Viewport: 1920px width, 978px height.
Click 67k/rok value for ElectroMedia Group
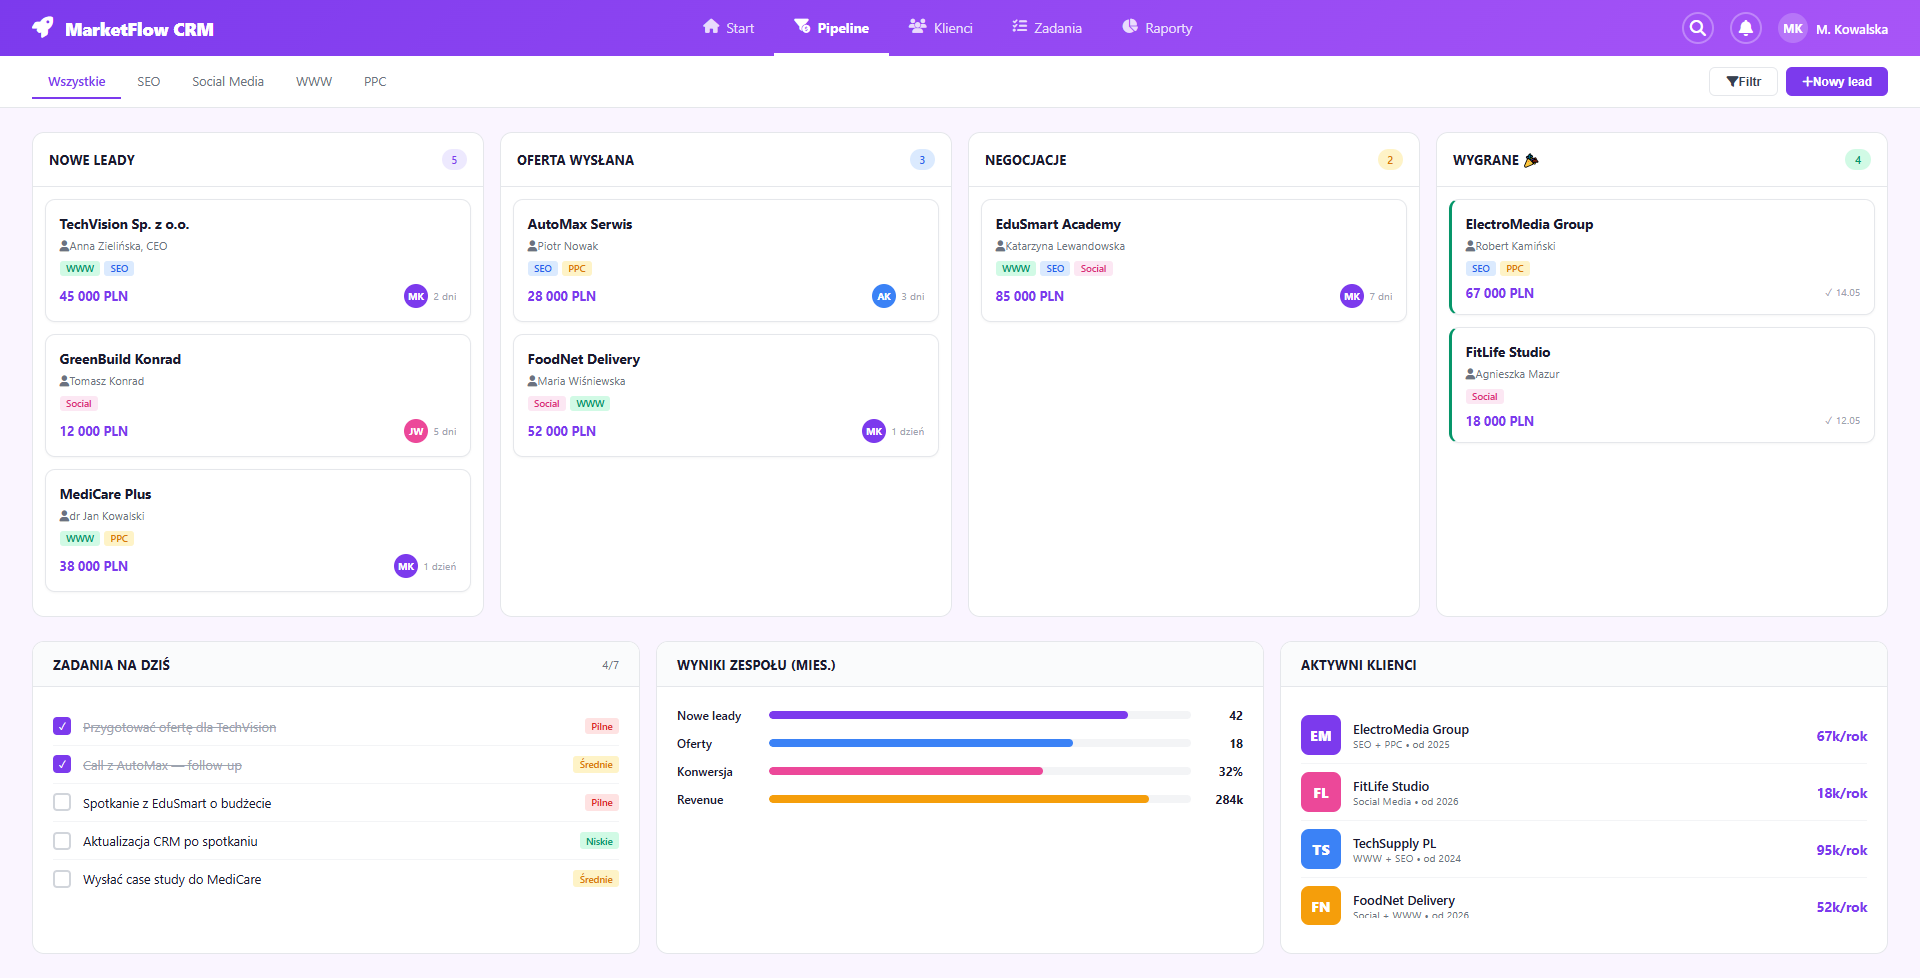(x=1842, y=736)
